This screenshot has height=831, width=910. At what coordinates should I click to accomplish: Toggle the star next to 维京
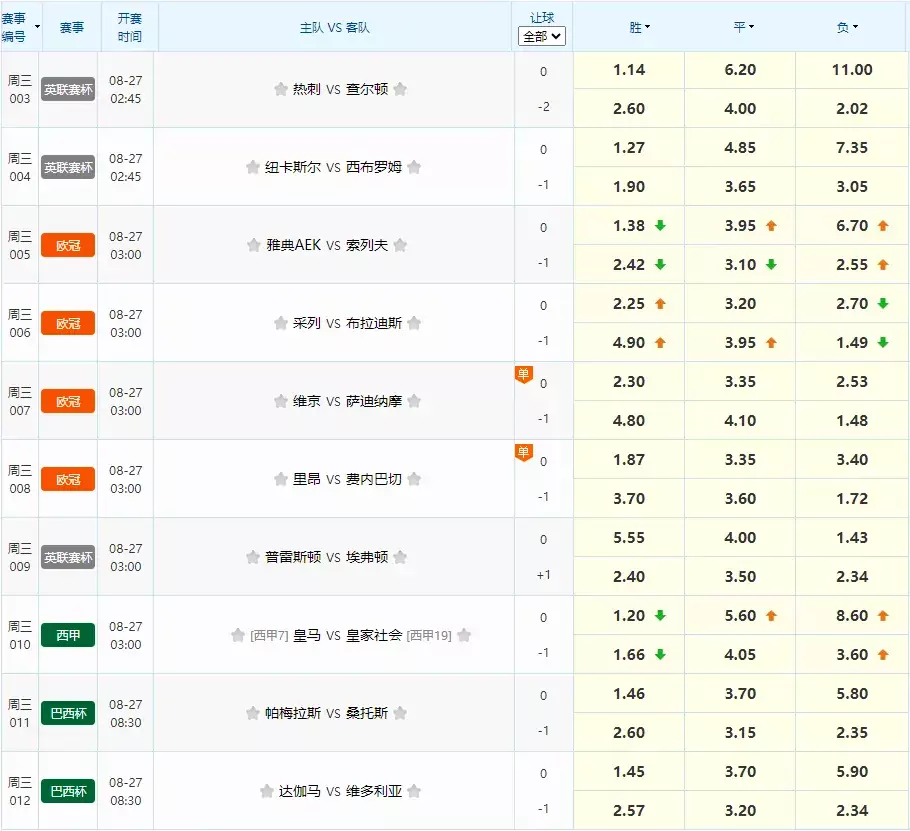point(281,401)
